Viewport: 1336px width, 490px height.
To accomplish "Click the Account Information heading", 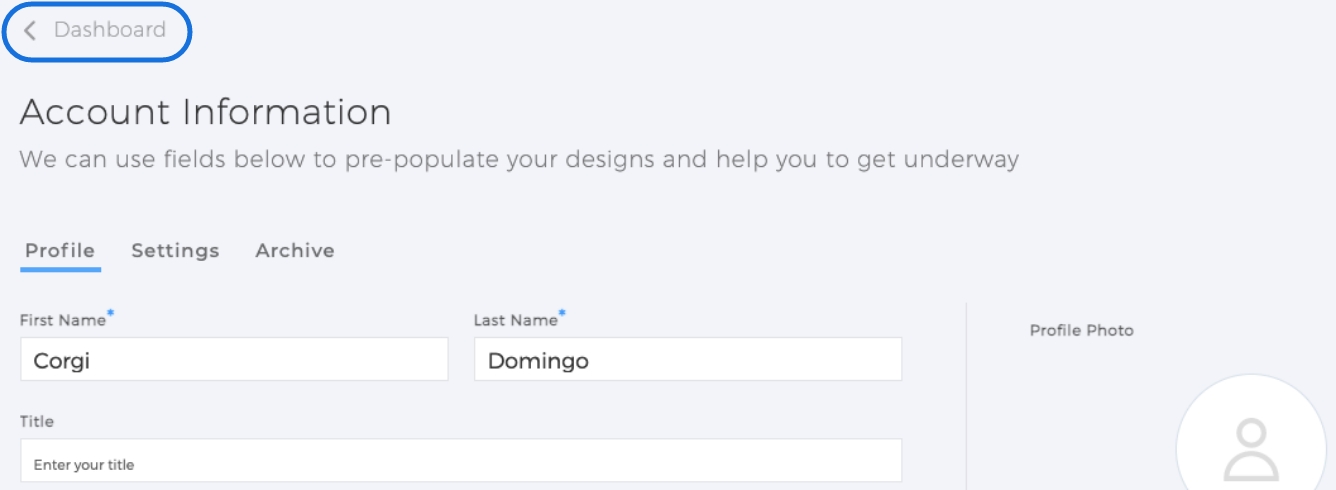I will coord(205,112).
